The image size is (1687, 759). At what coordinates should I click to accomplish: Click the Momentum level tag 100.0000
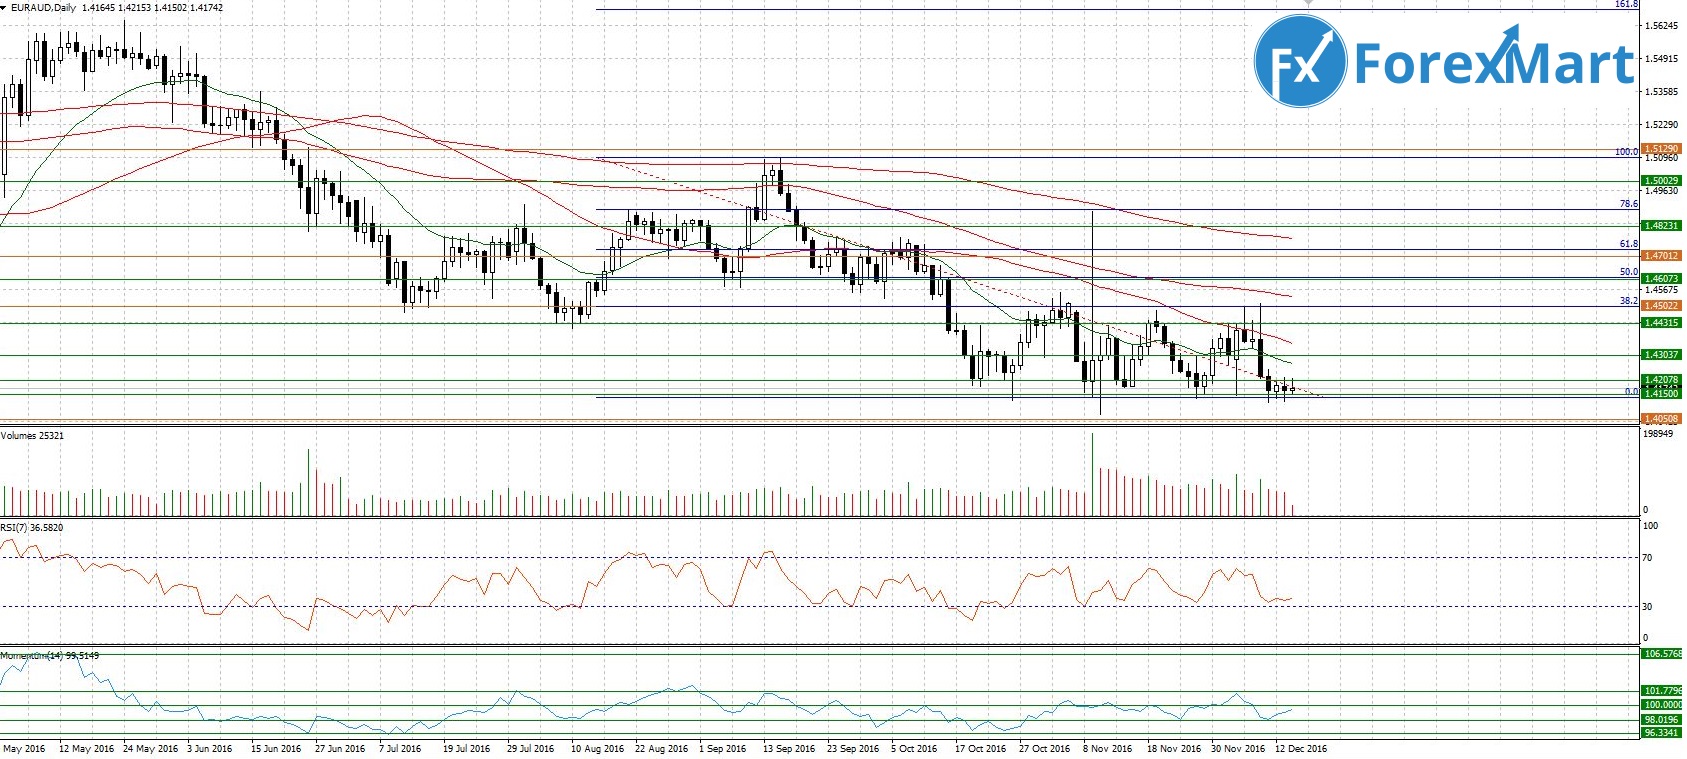click(1662, 705)
